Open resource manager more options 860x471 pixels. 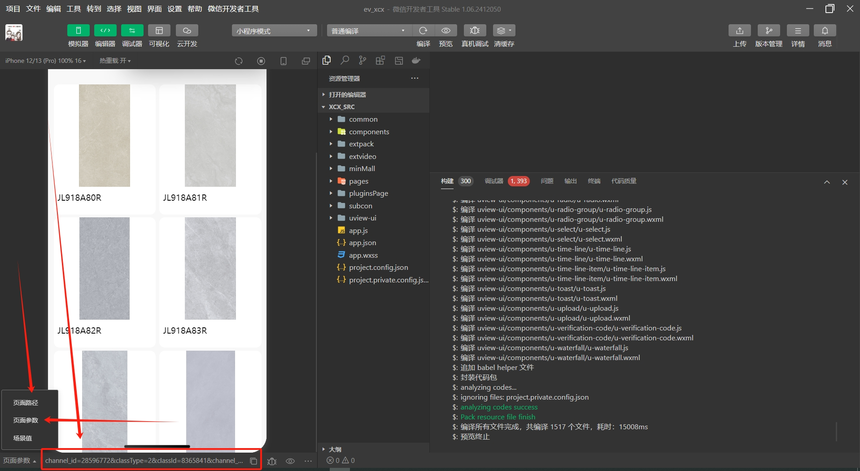[x=415, y=78]
